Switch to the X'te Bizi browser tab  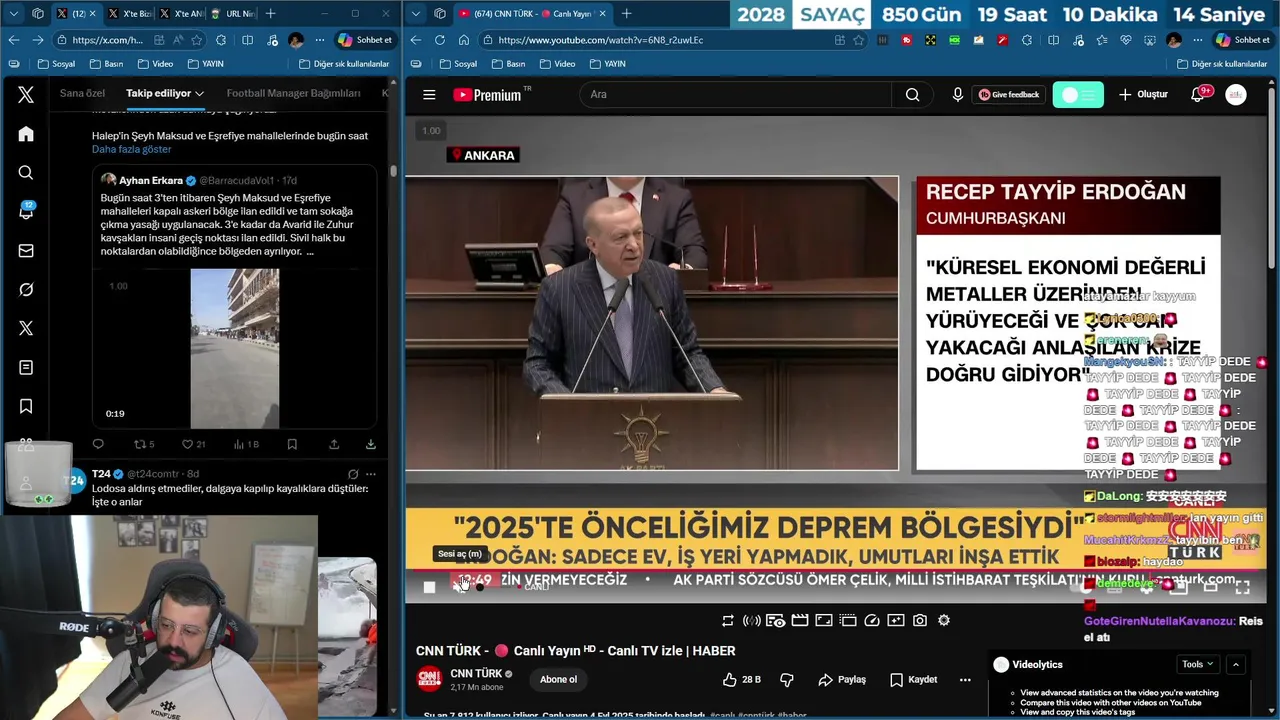pyautogui.click(x=128, y=13)
